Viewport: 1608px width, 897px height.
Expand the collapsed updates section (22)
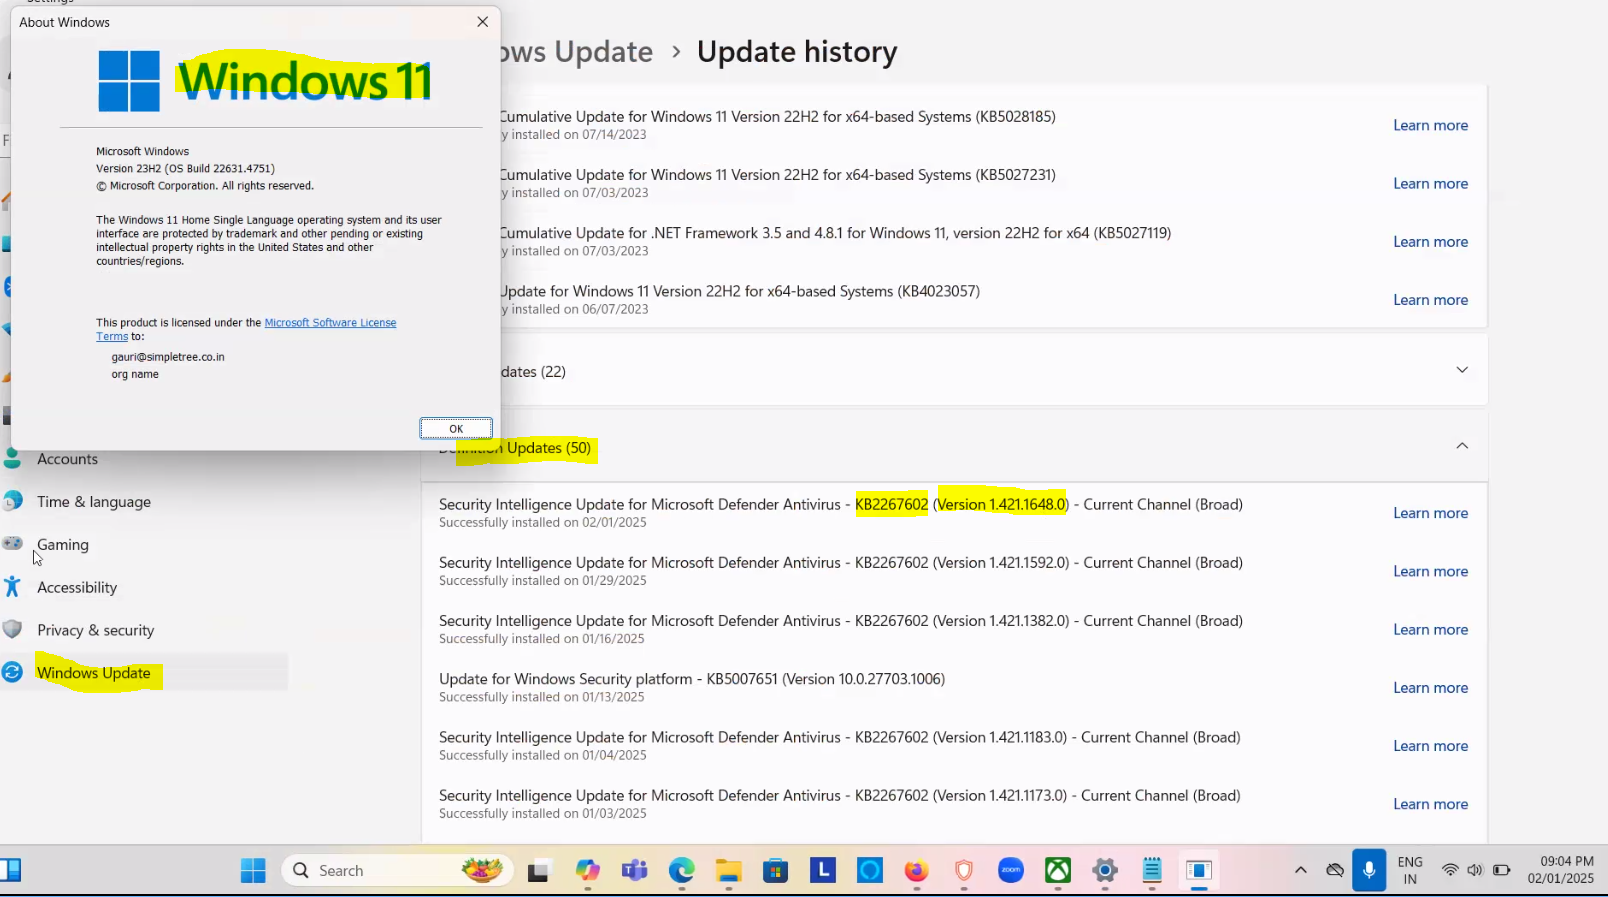(x=1462, y=370)
